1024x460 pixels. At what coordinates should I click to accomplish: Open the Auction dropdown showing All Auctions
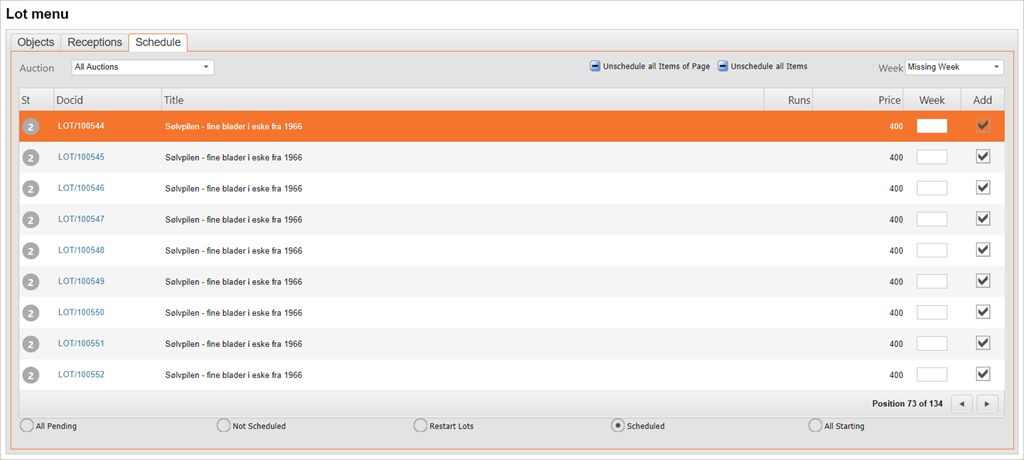point(143,67)
